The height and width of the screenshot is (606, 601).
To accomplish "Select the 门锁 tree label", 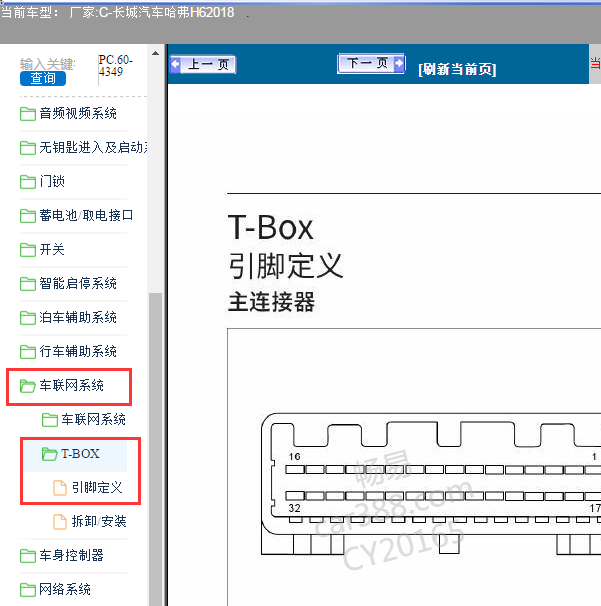I will pyautogui.click(x=52, y=181).
